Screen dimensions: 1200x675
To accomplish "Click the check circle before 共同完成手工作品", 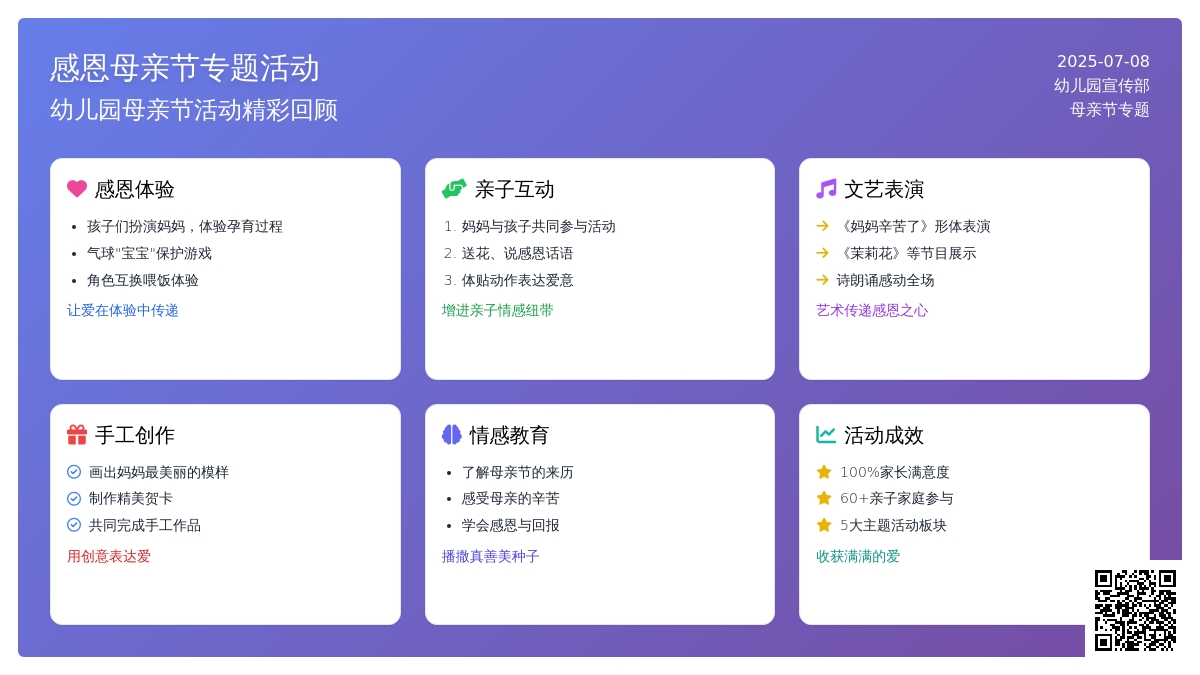I will (74, 525).
